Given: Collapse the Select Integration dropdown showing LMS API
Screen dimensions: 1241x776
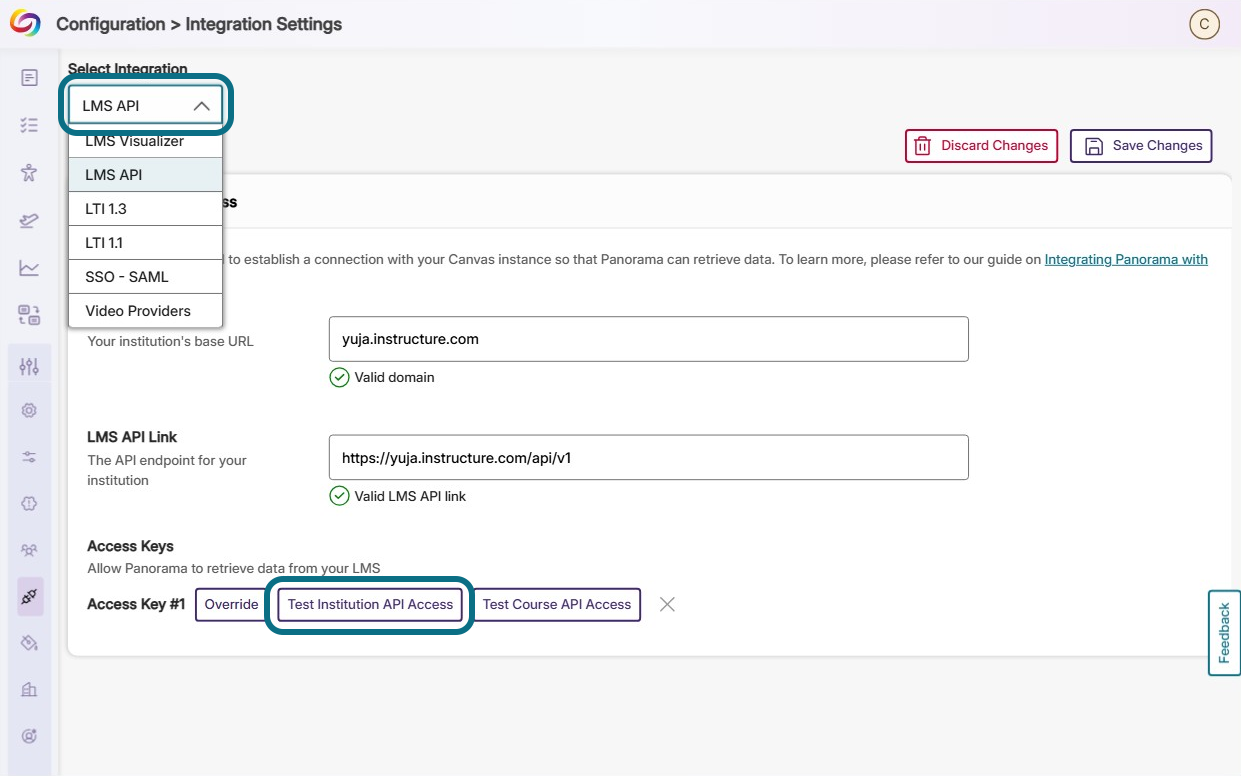Looking at the screenshot, I should click(146, 105).
